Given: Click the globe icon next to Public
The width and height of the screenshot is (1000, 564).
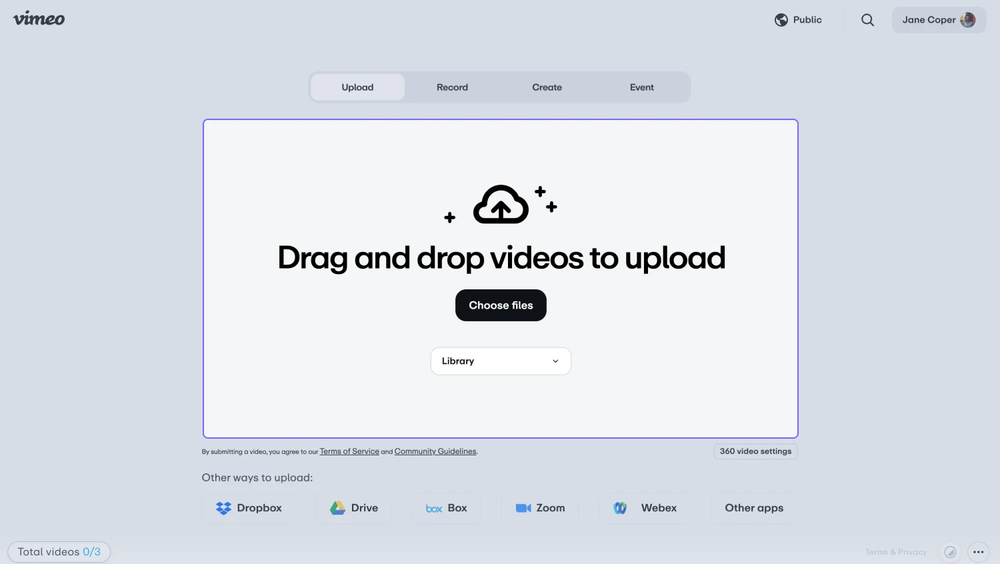Looking at the screenshot, I should pos(781,20).
